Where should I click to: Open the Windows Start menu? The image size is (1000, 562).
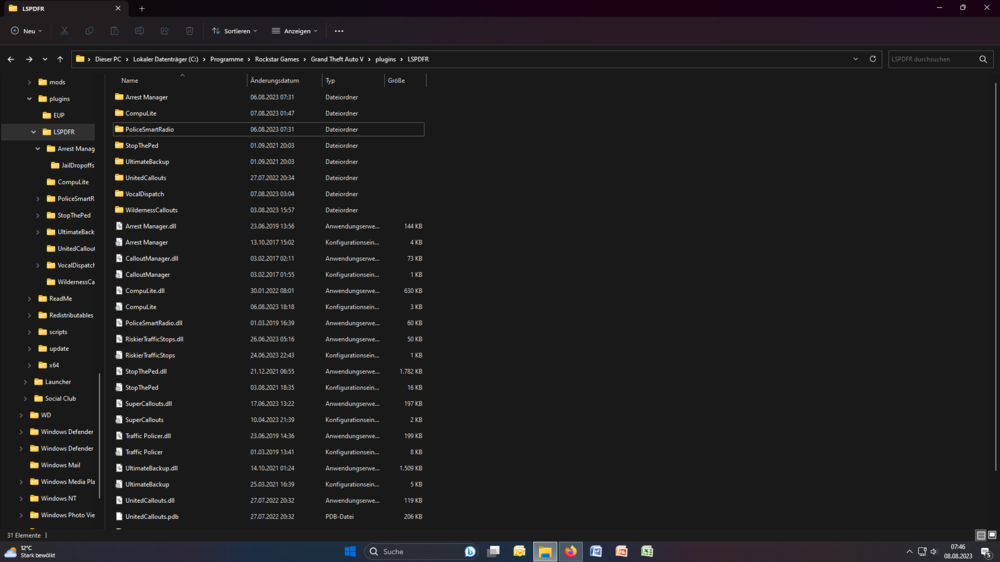350,551
